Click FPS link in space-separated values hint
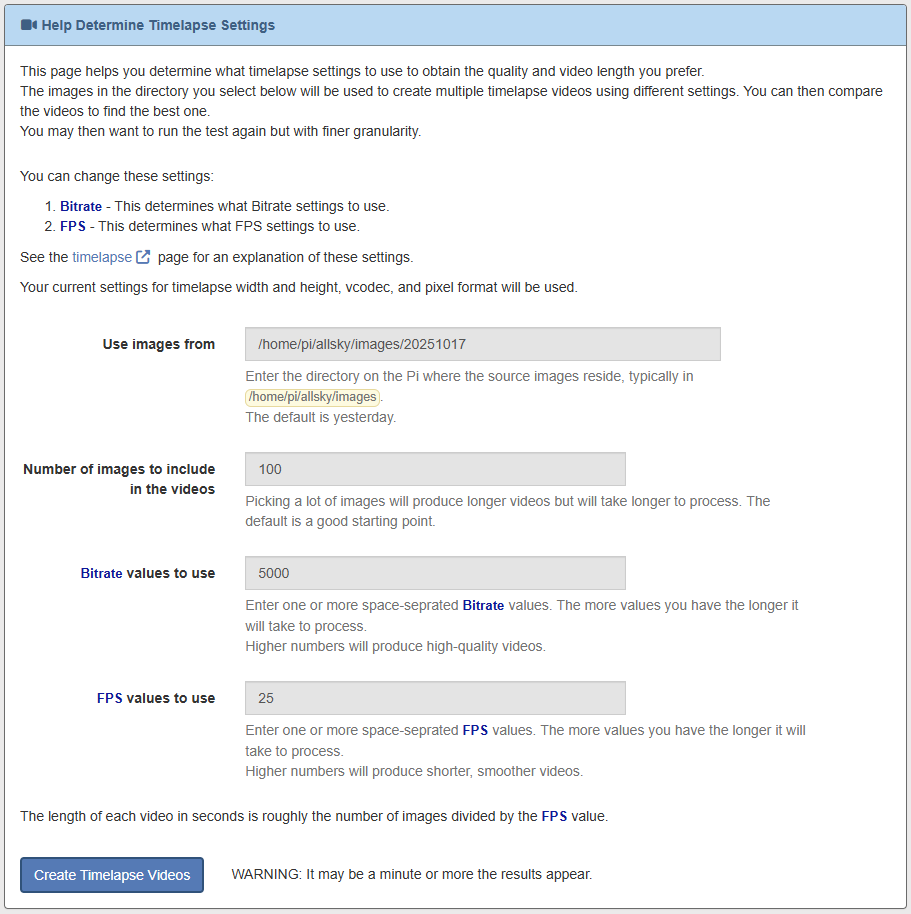This screenshot has width=911, height=914. (475, 731)
